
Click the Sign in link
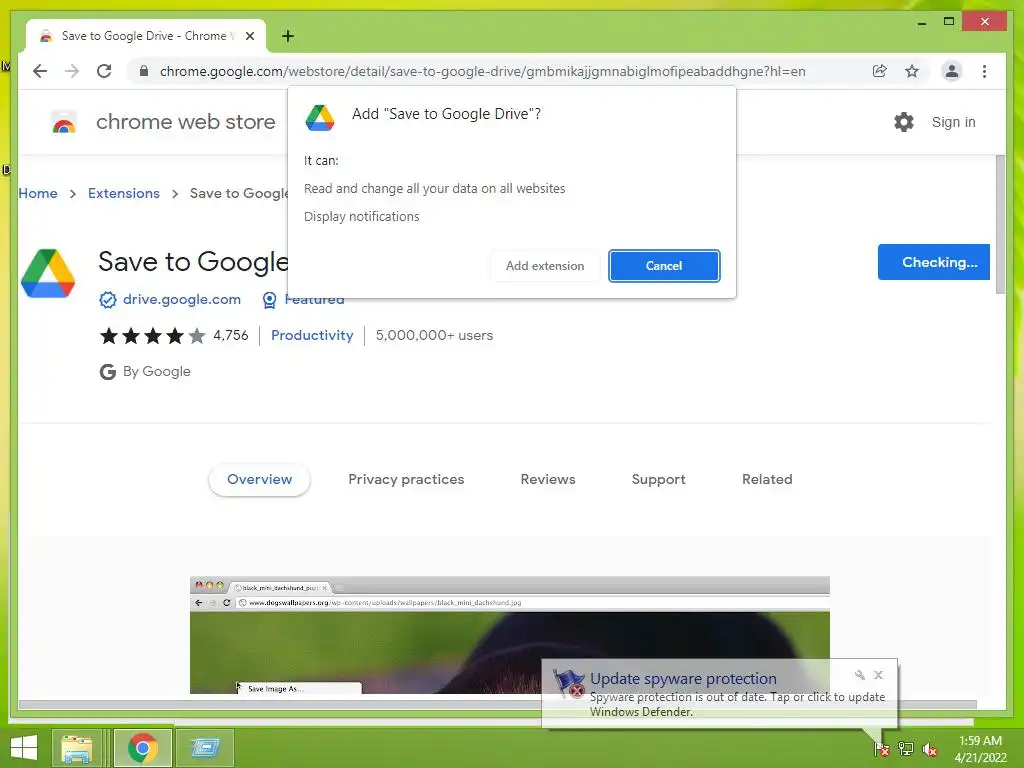(953, 122)
